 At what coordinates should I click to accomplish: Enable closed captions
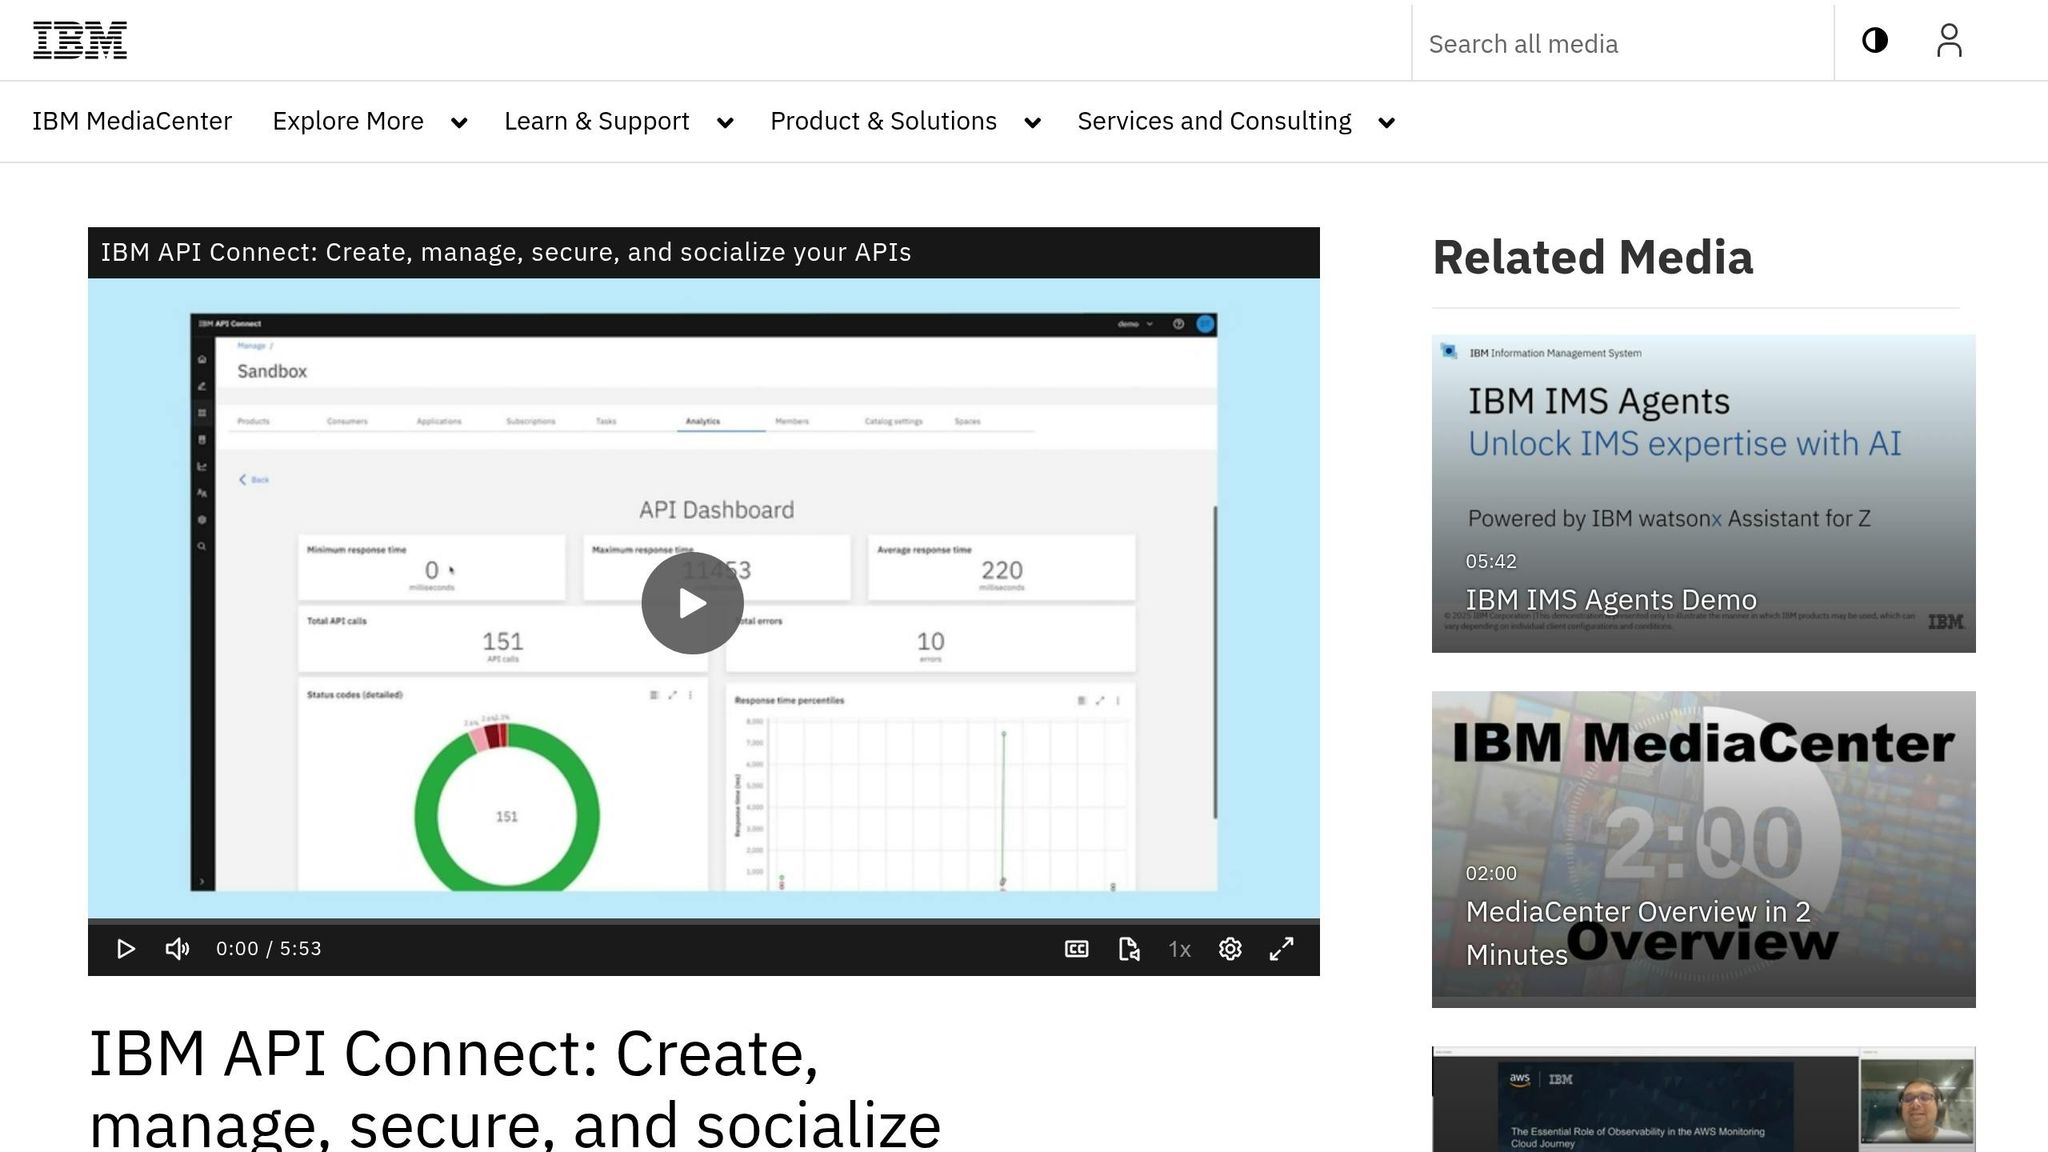tap(1075, 948)
